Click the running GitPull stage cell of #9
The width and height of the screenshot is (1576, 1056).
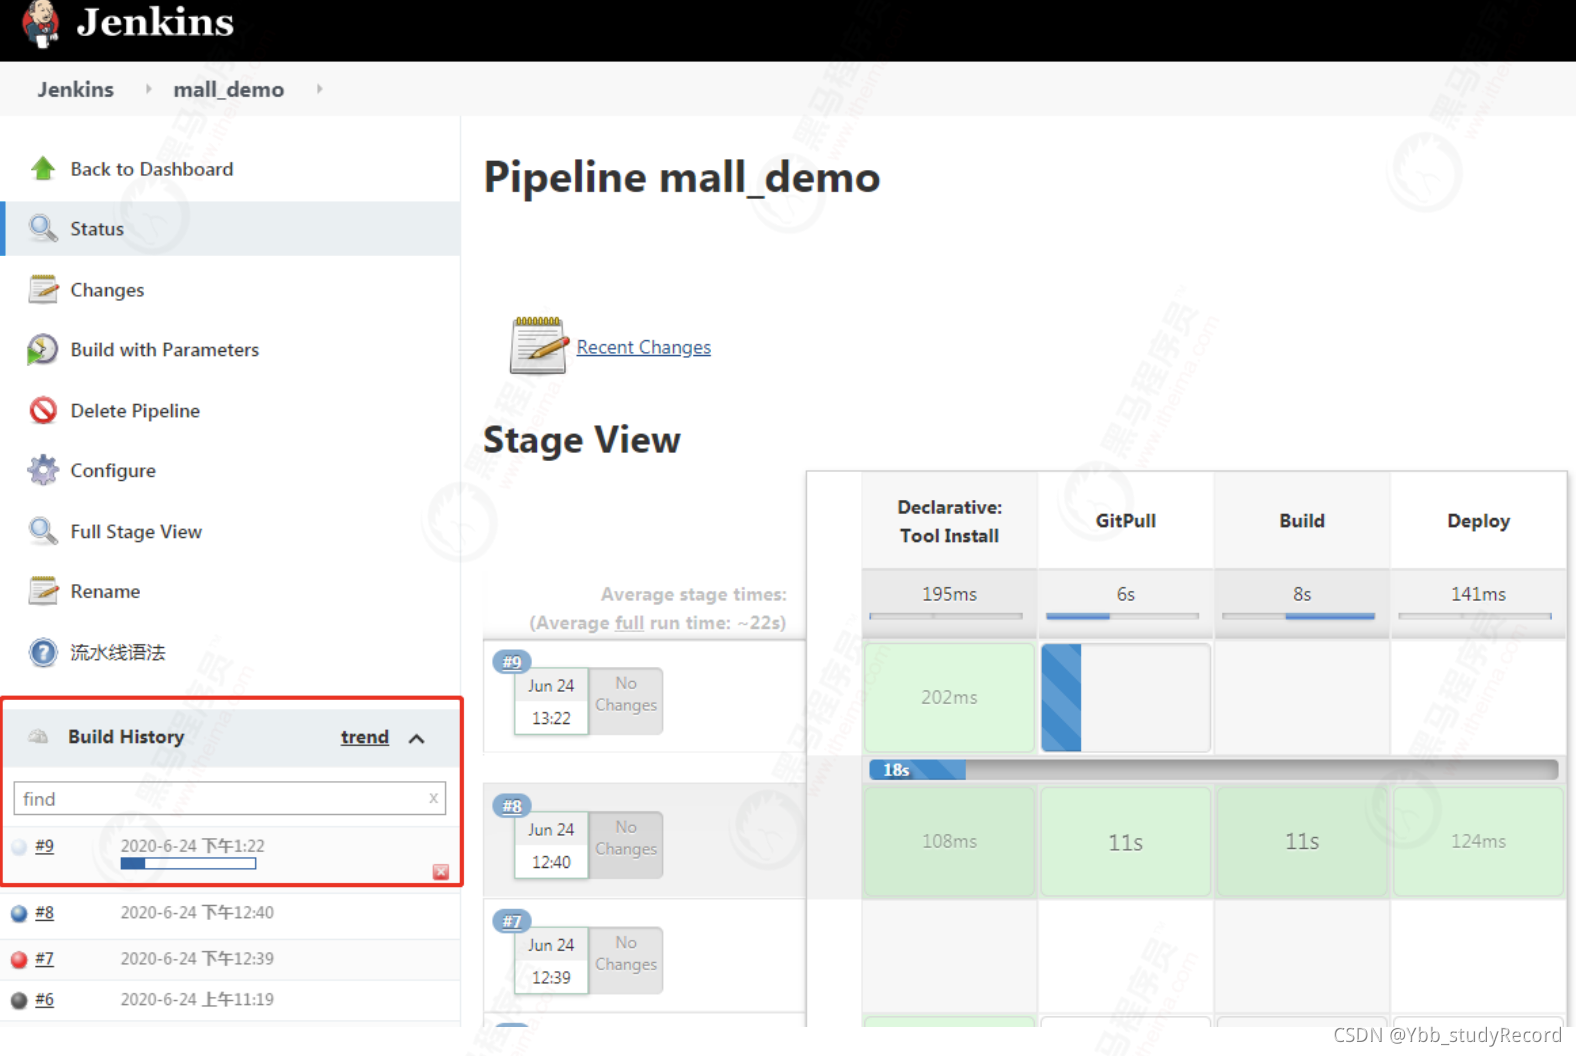[1125, 697]
